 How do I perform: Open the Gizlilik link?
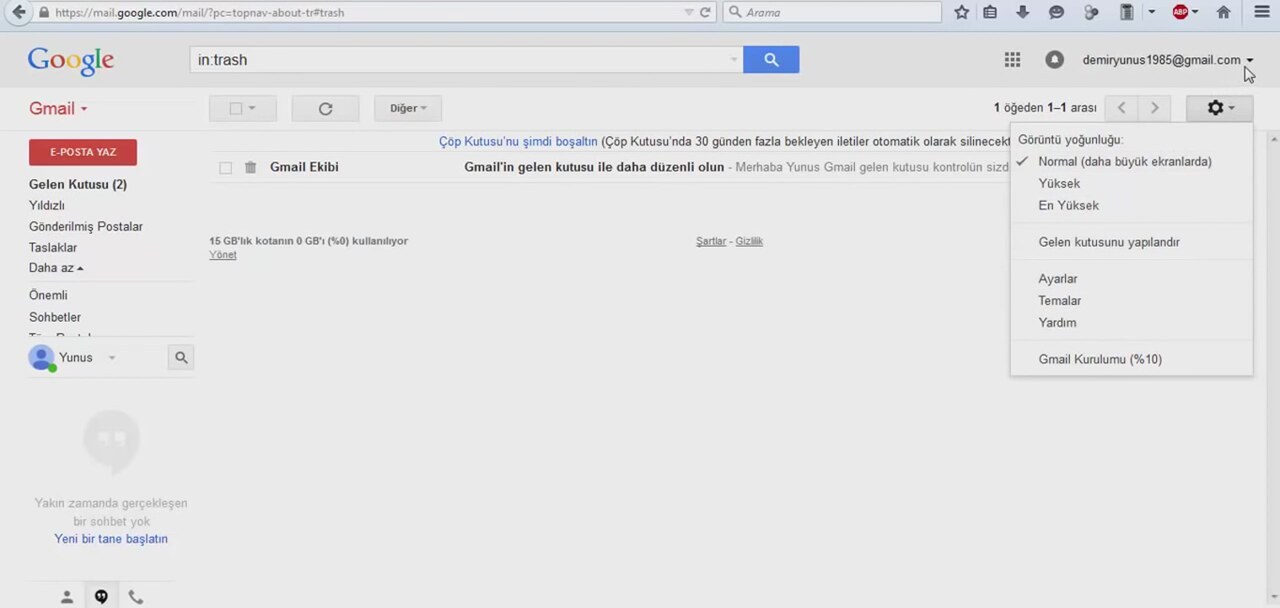(749, 241)
